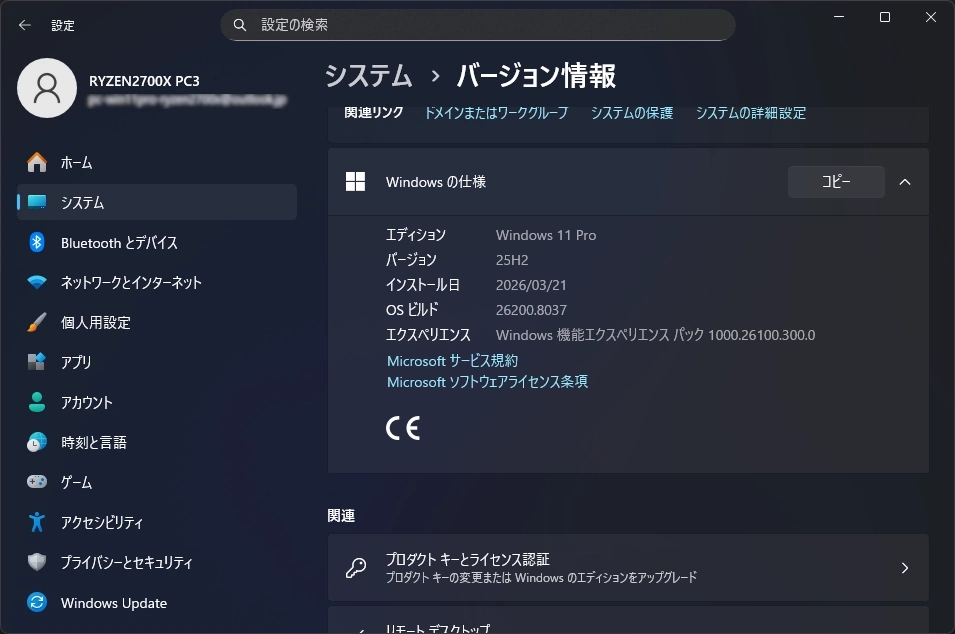Open プロダクト キーとライセンス認証 details

[627, 567]
